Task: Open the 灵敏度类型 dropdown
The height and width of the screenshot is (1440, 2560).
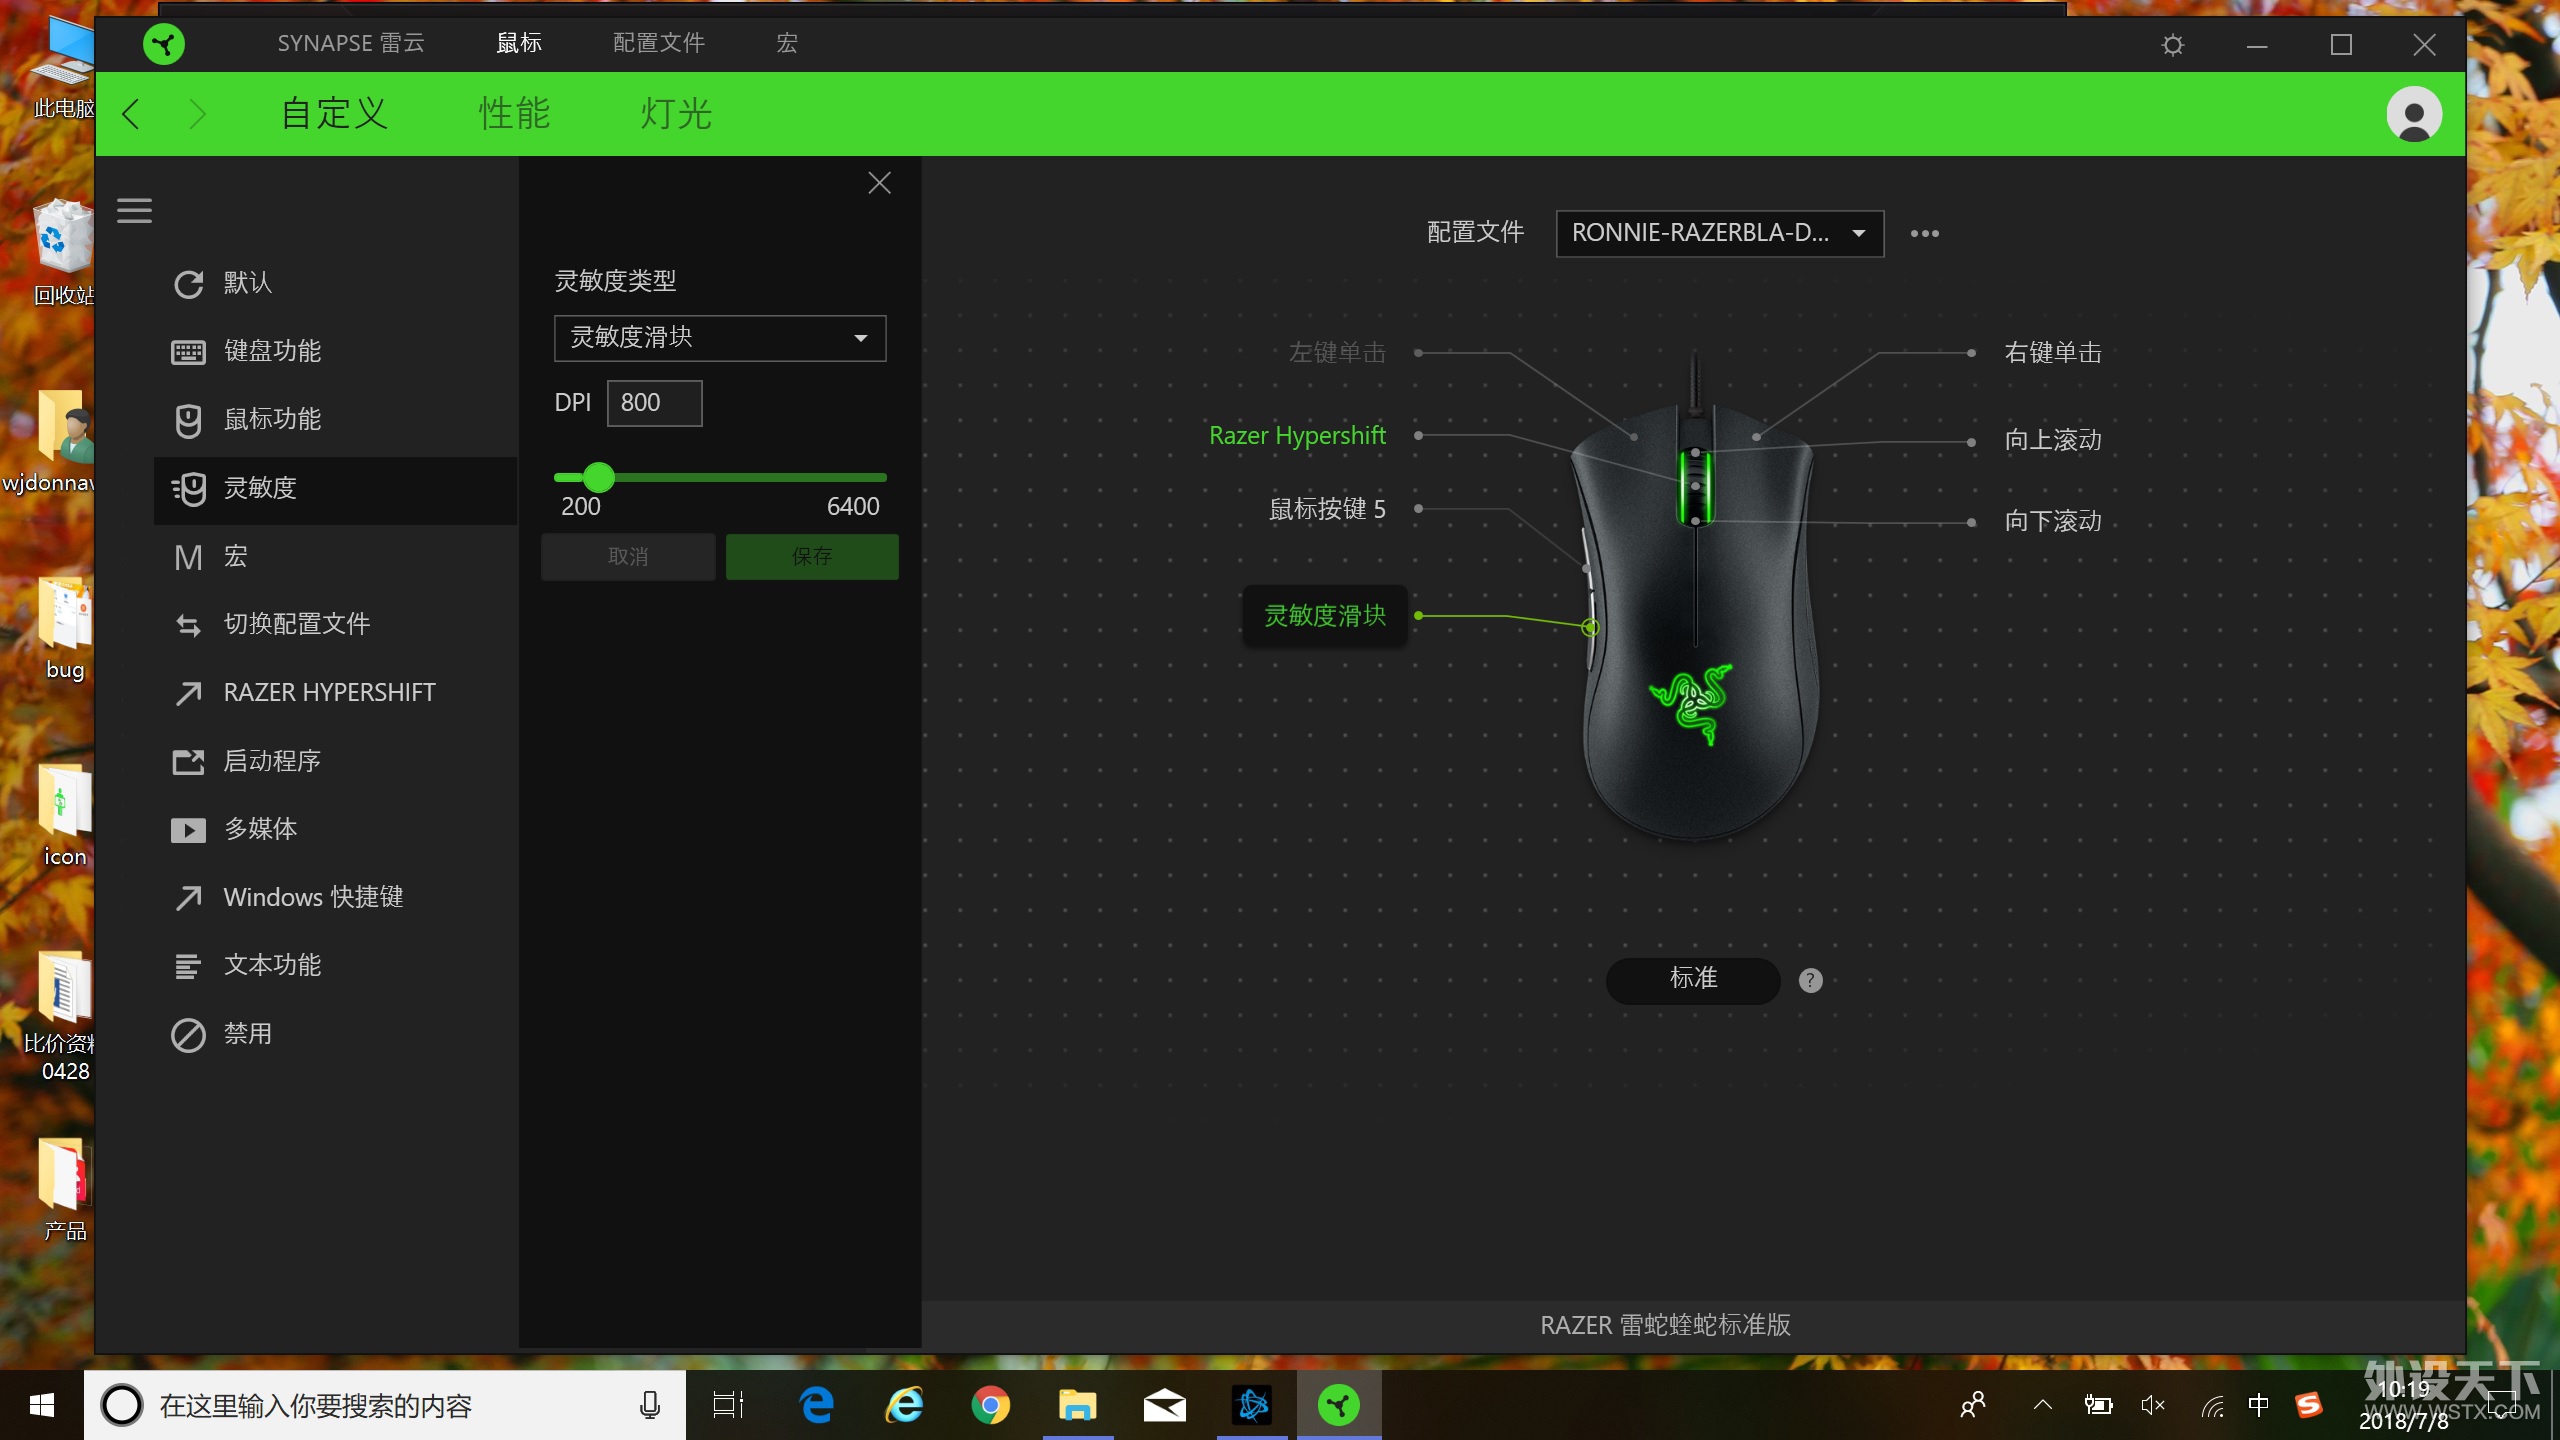Action: [720, 338]
